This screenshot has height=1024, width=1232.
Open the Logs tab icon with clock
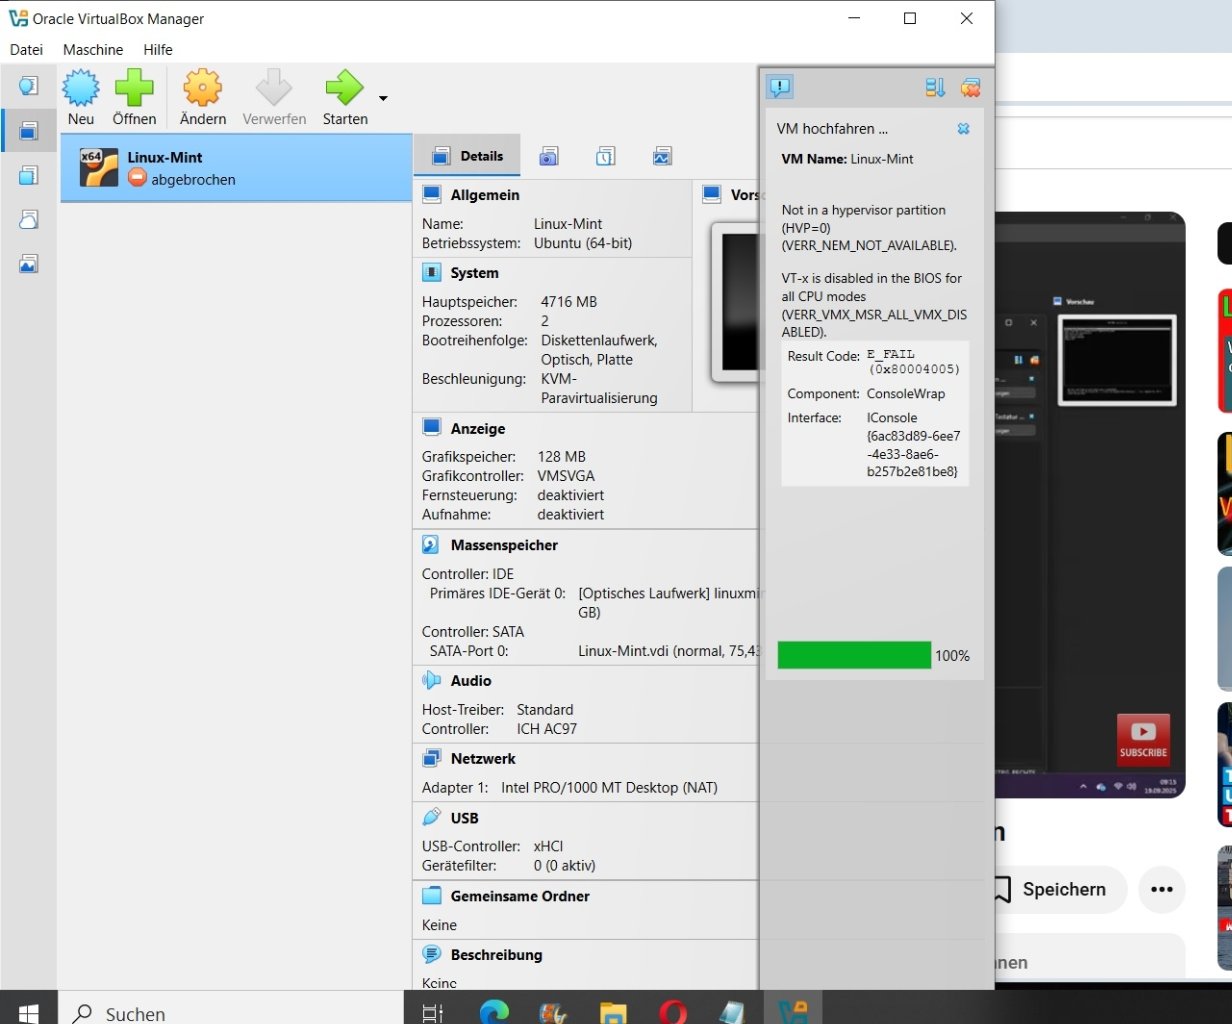[x=605, y=156]
